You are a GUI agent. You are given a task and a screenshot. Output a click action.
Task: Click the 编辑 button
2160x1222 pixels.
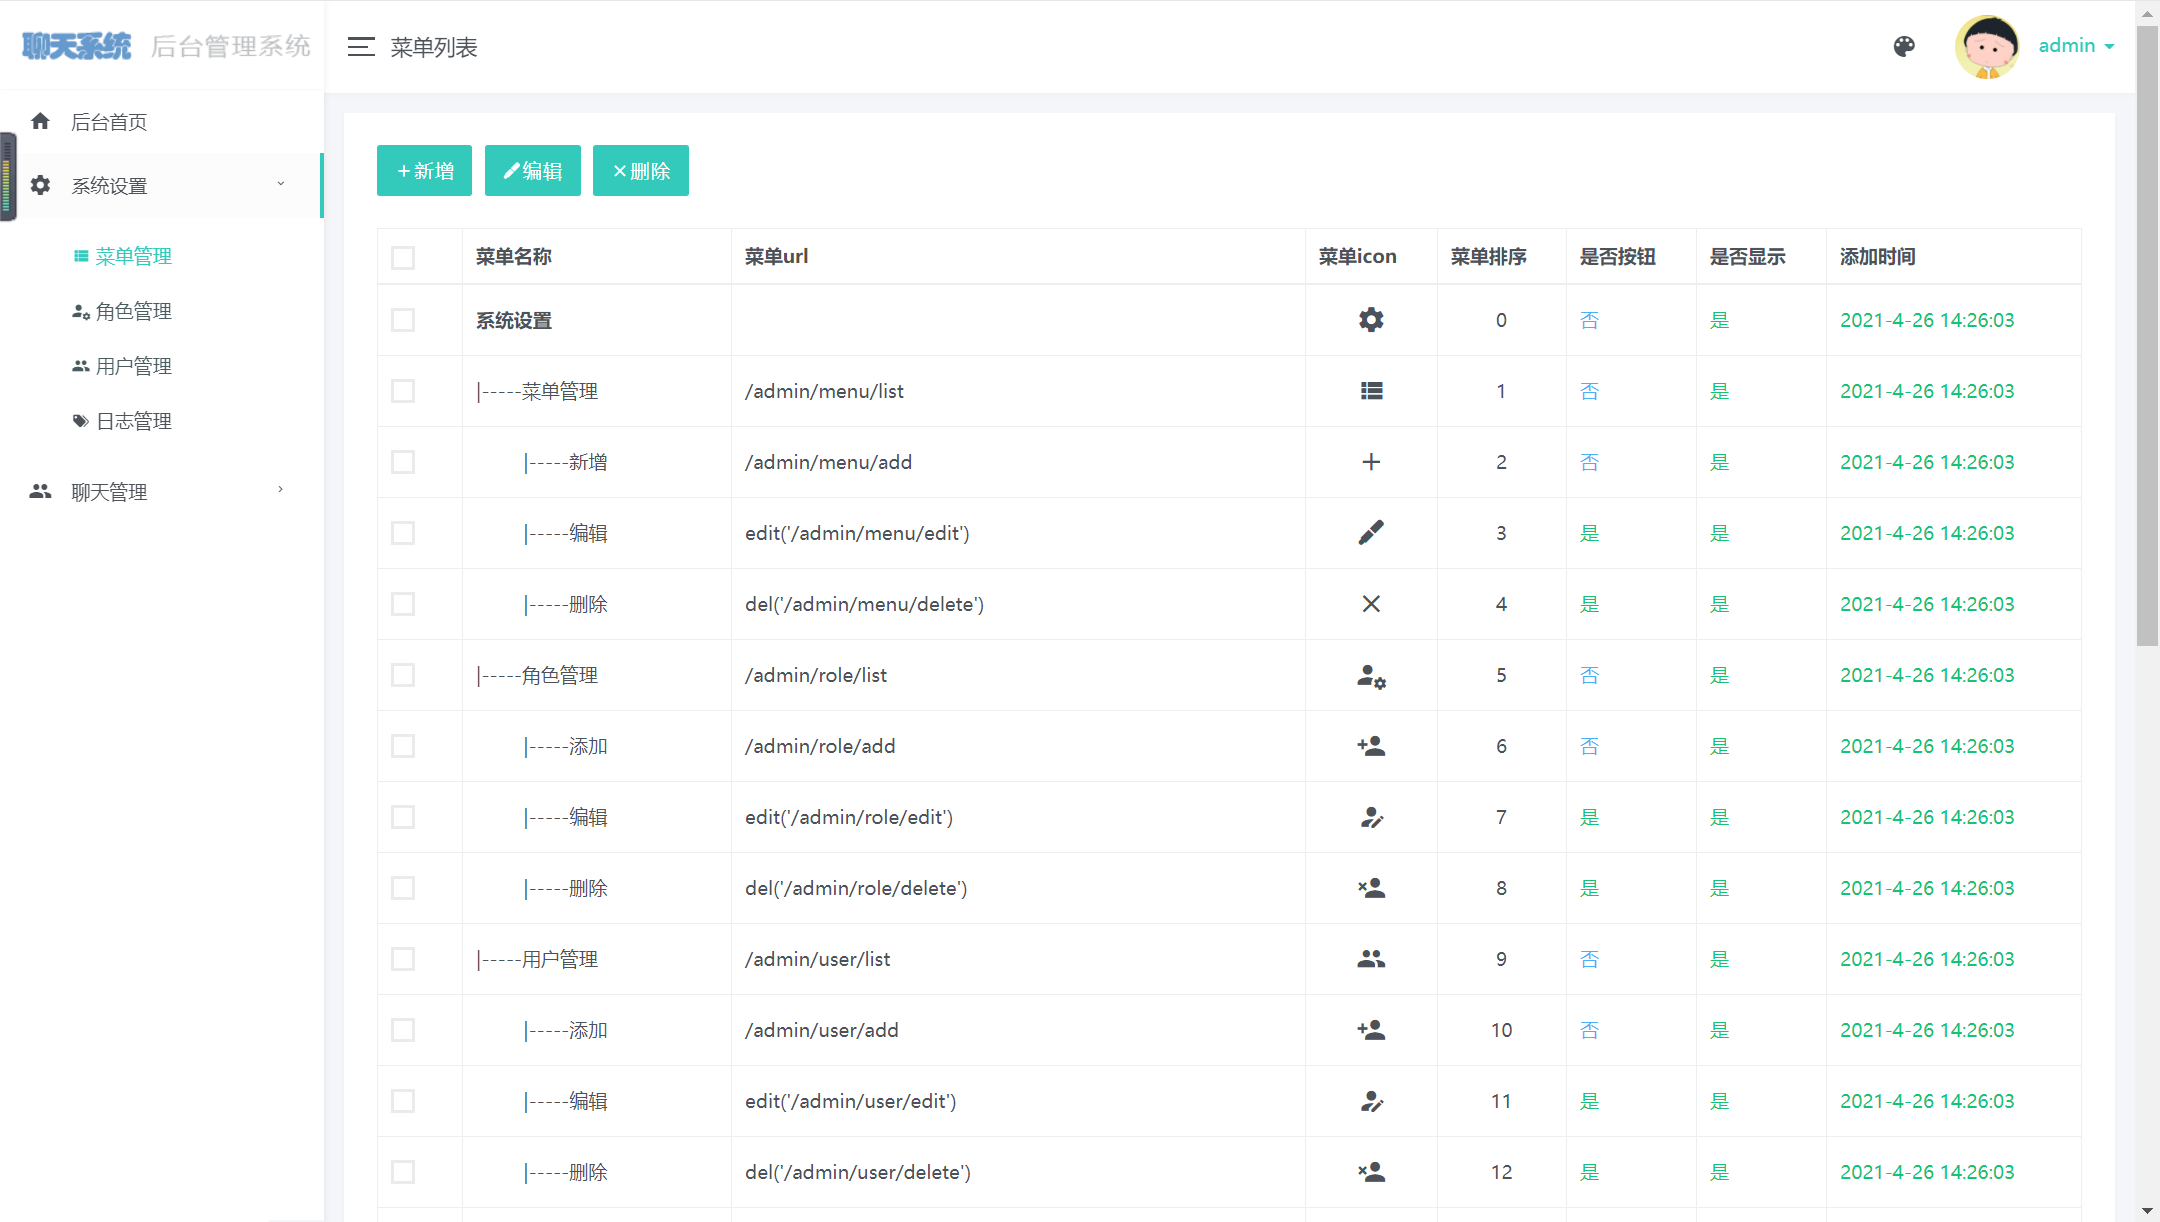(533, 171)
